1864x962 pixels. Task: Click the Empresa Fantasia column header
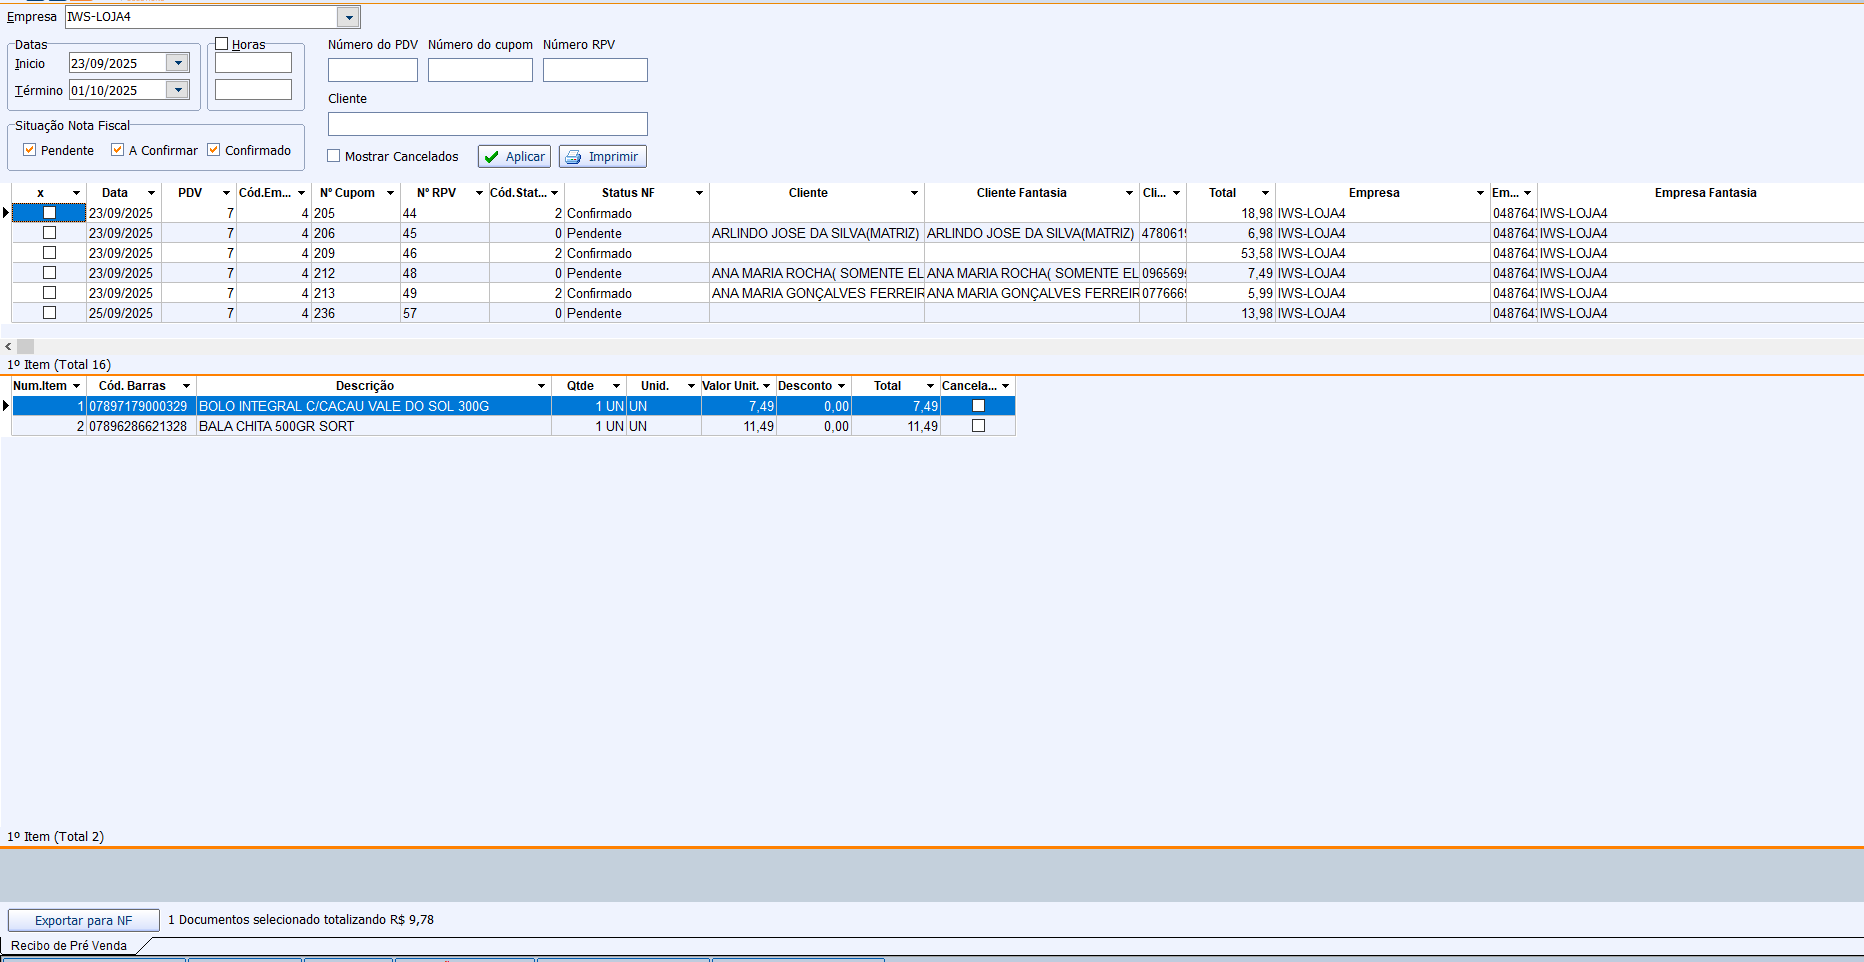1704,193
